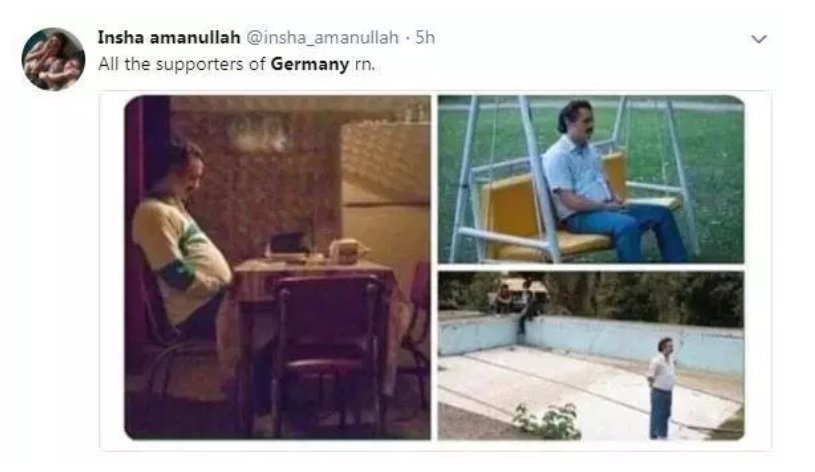This screenshot has width=815, height=472.
Task: Click the trees behind the empty pool
Action: 645,296
